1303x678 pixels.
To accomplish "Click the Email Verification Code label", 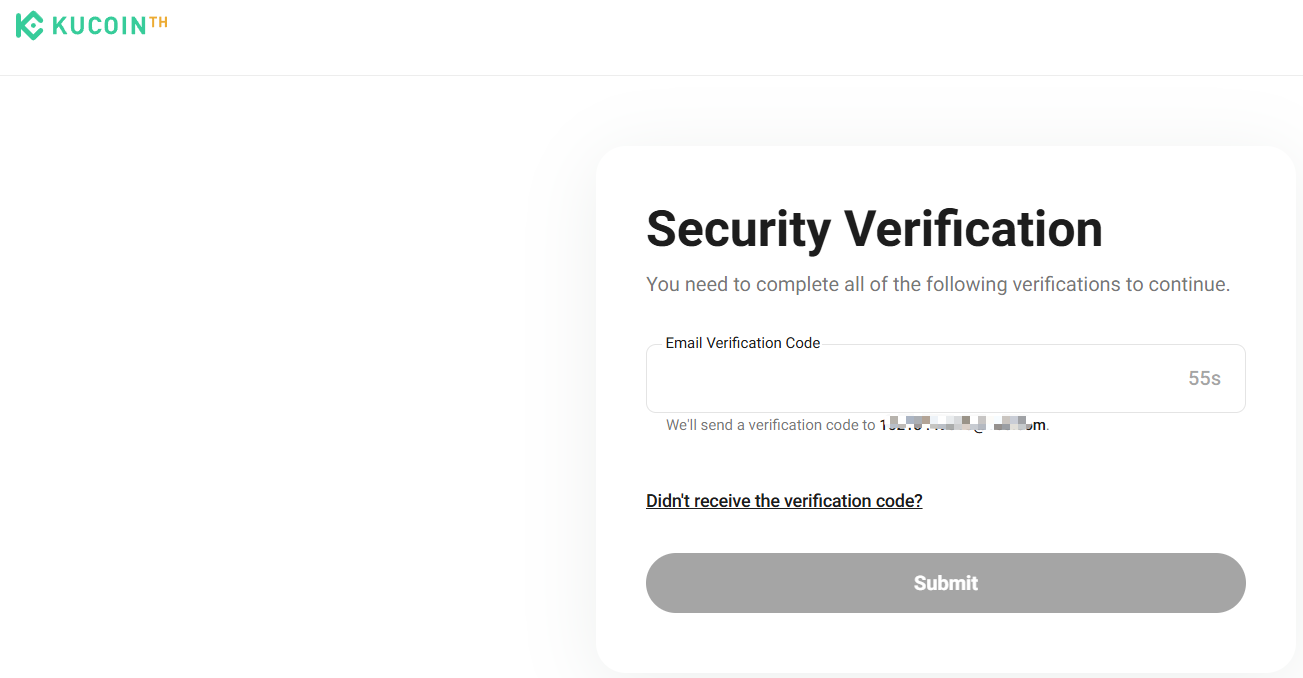I will 742,343.
